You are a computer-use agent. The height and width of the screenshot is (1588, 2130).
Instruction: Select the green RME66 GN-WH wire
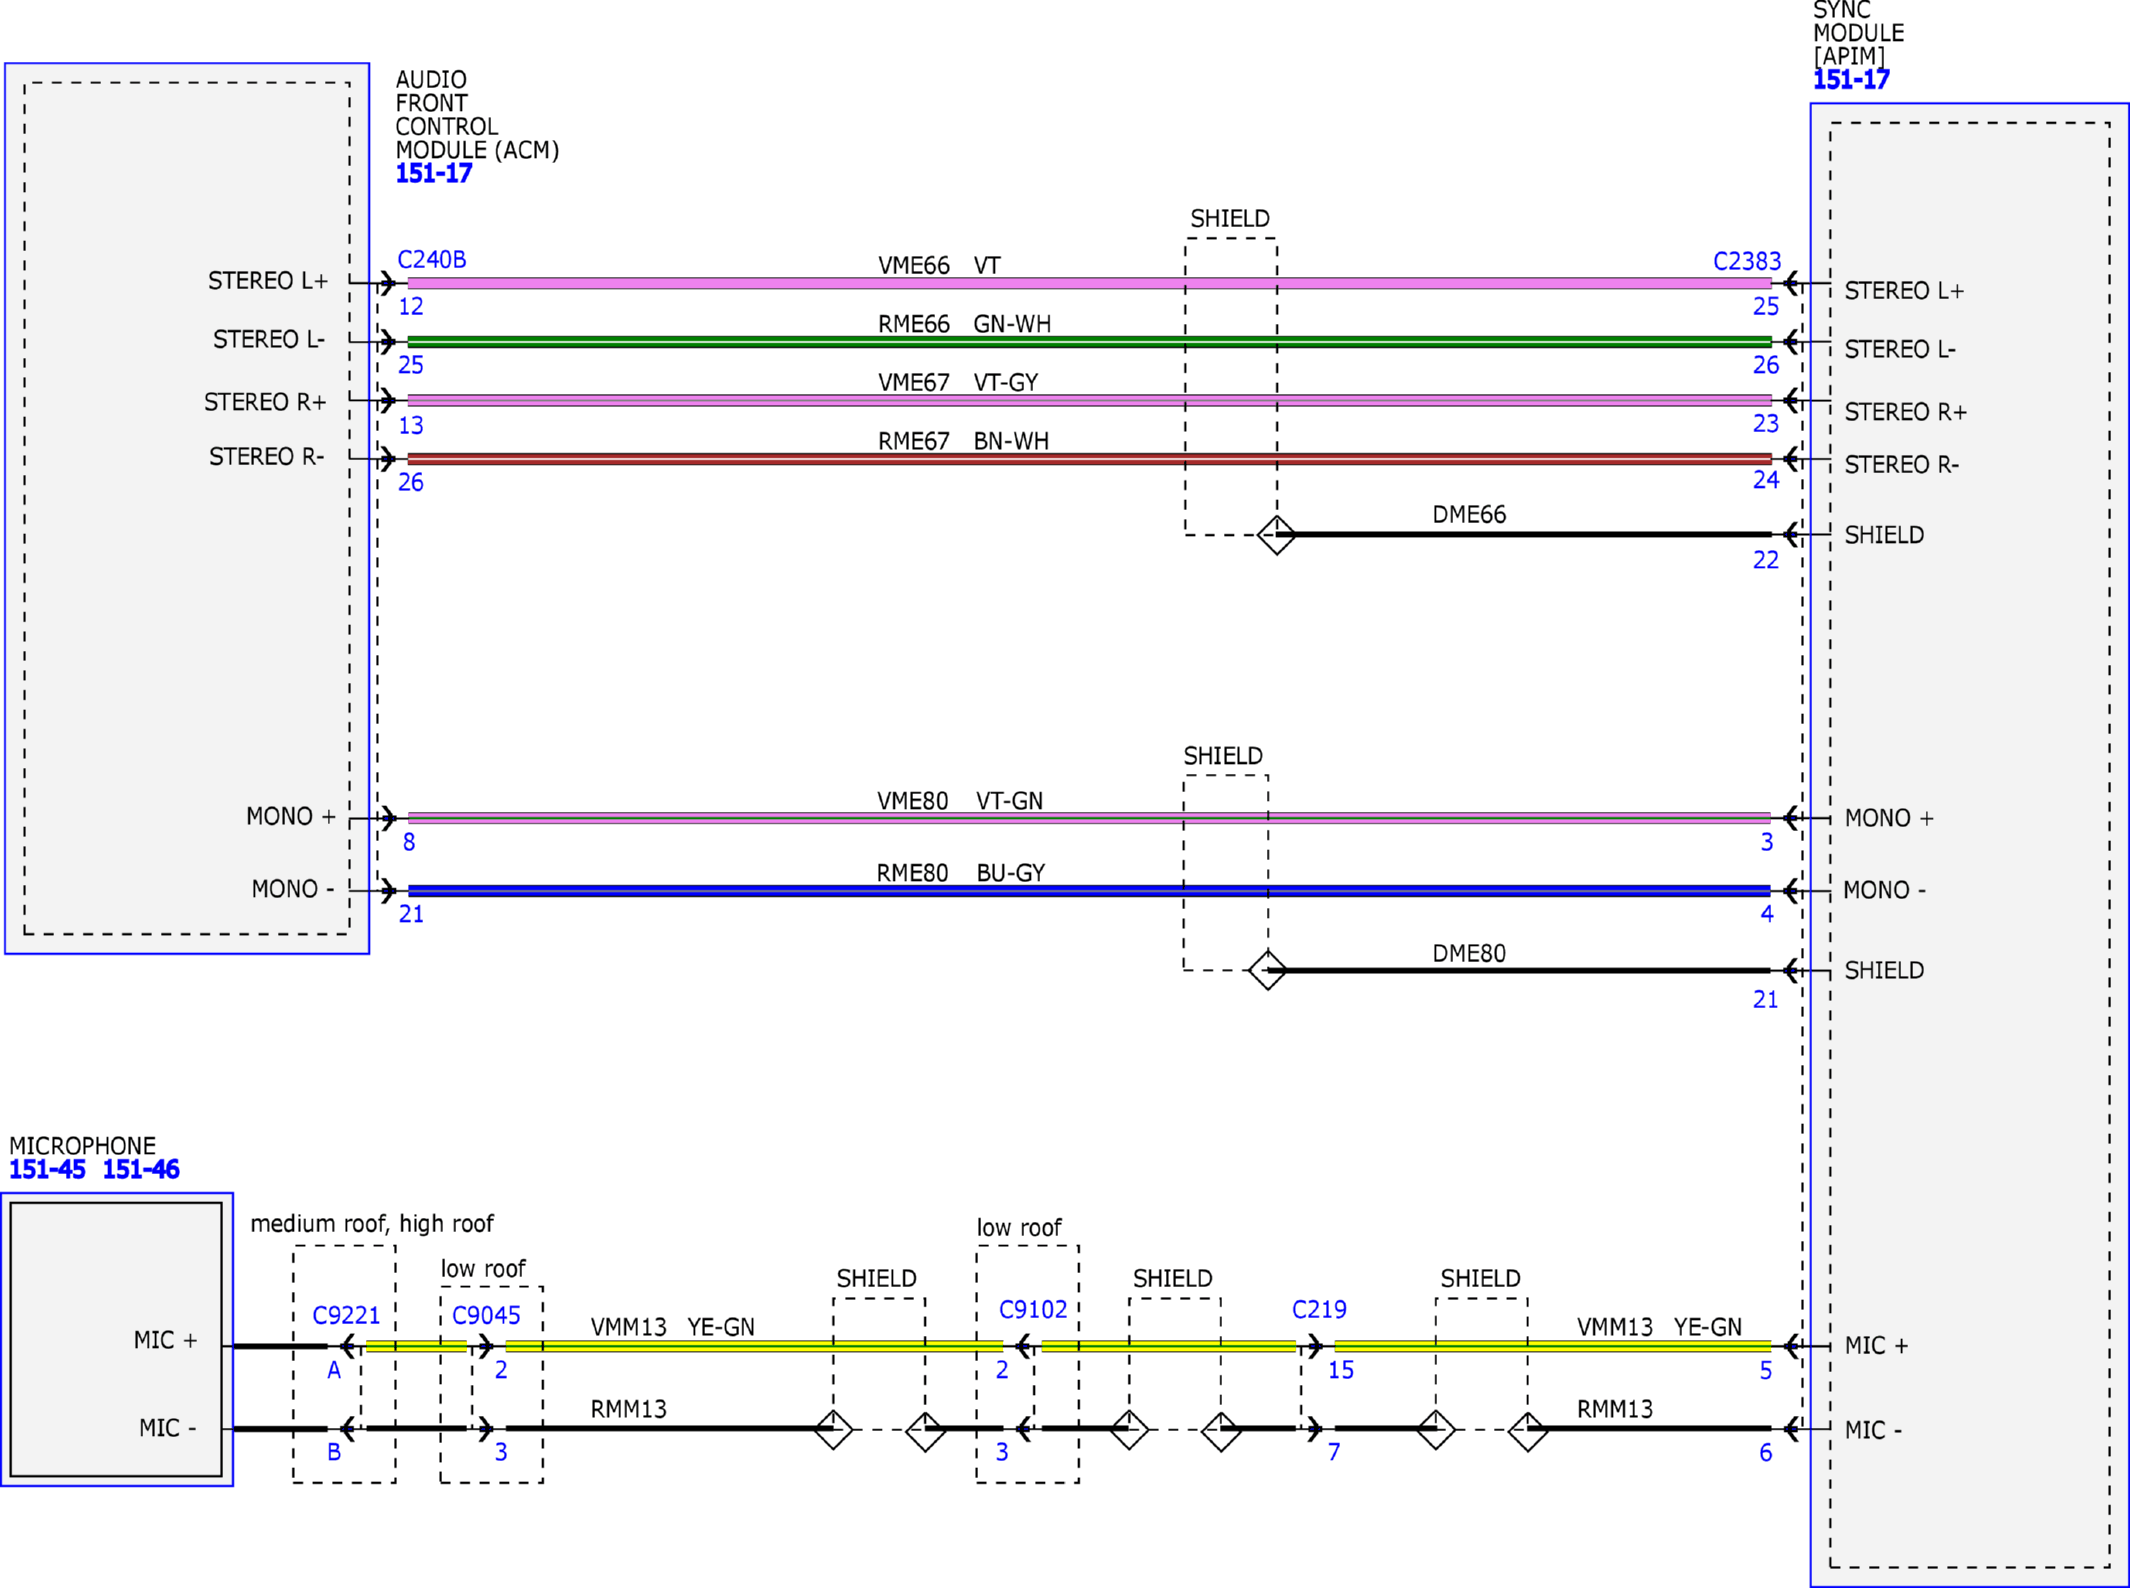pos(700,342)
